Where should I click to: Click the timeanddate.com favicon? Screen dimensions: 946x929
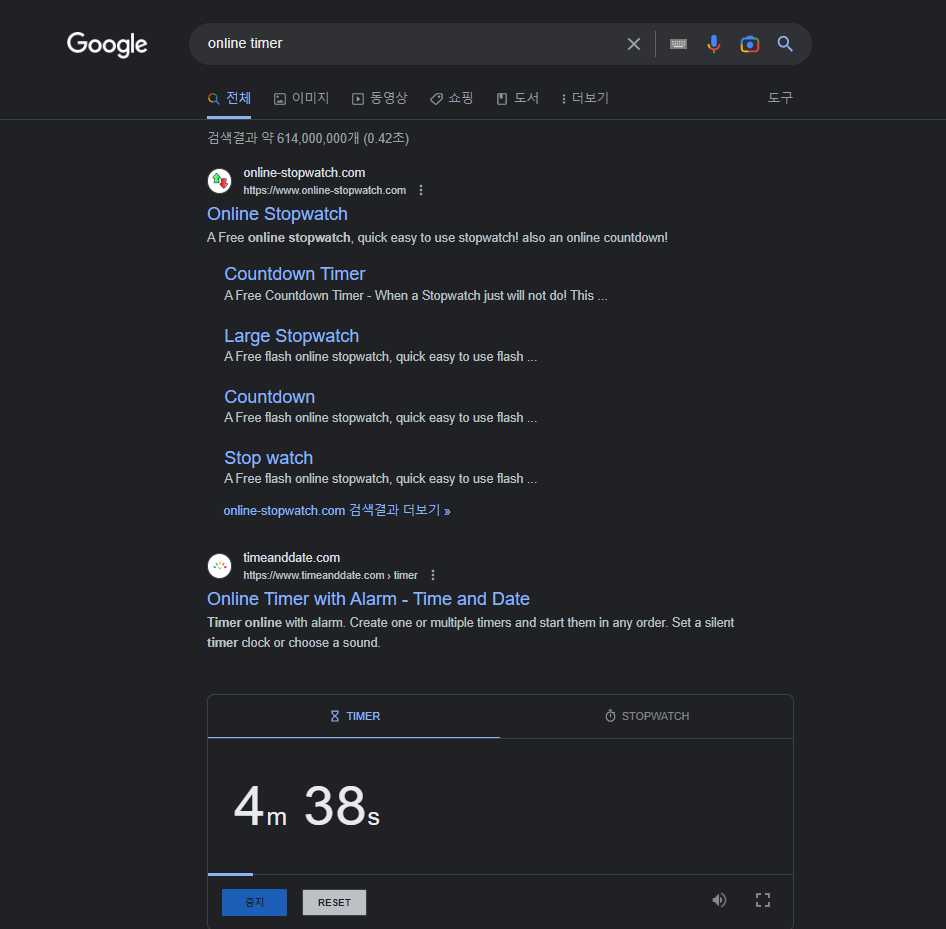[219, 566]
